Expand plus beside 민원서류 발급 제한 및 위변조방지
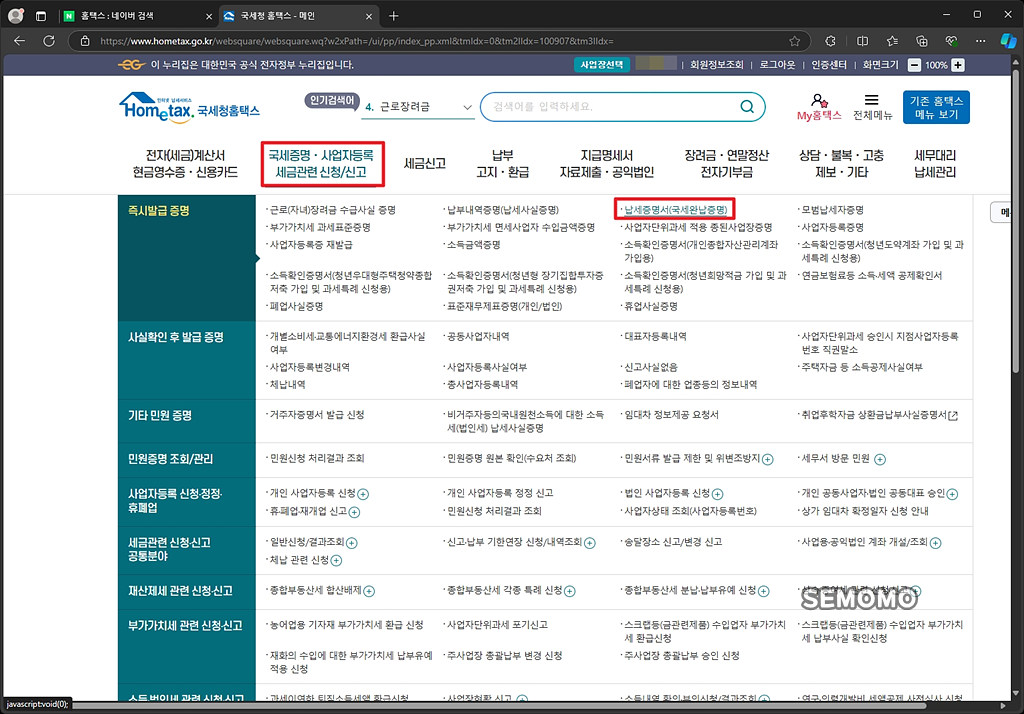The width and height of the screenshot is (1024, 714). coord(767,459)
